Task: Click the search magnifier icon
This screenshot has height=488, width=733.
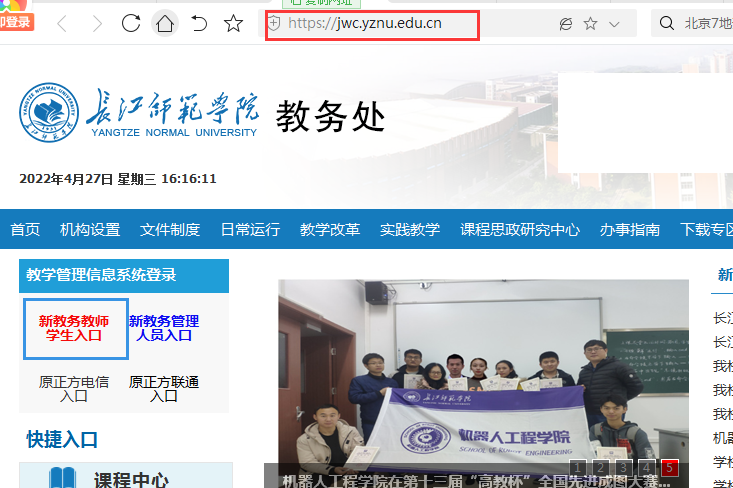Action: pos(667,23)
